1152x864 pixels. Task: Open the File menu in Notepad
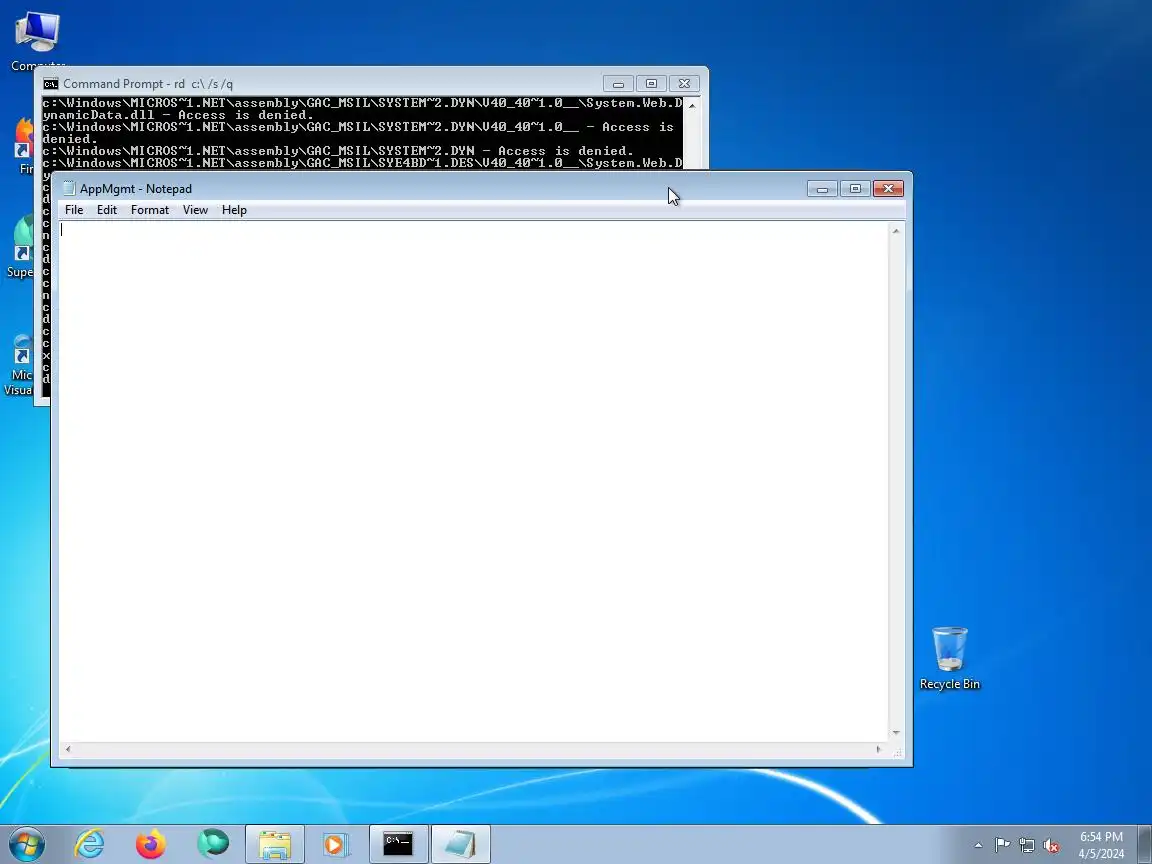click(x=74, y=210)
